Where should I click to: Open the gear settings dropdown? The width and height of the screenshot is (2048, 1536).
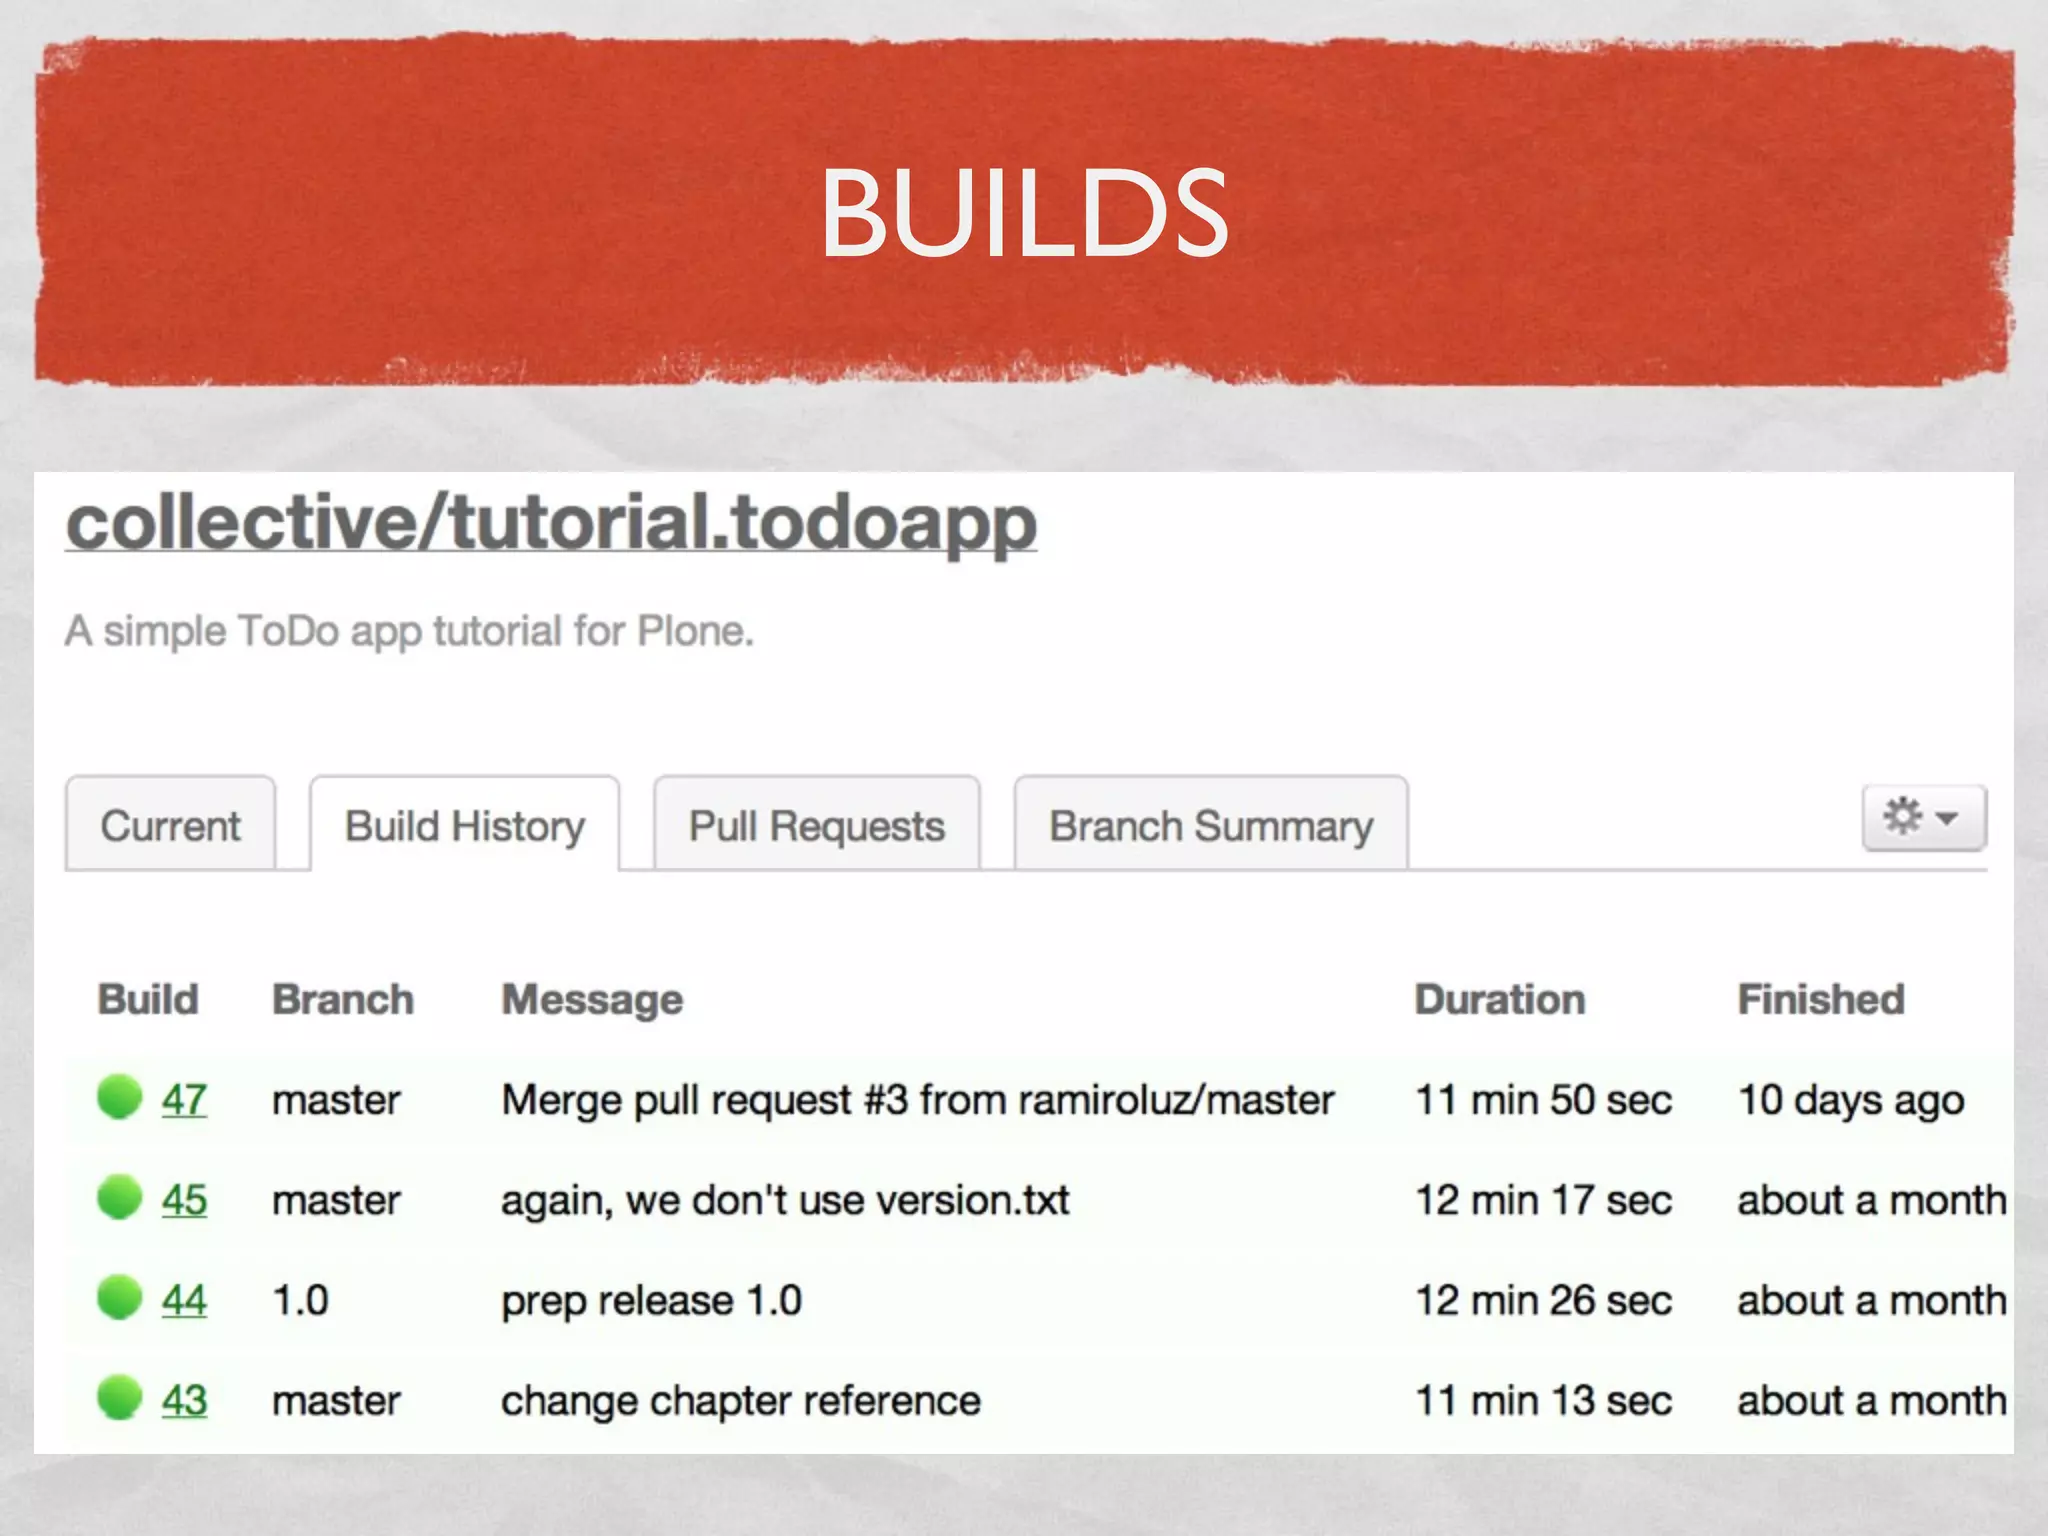point(1923,818)
